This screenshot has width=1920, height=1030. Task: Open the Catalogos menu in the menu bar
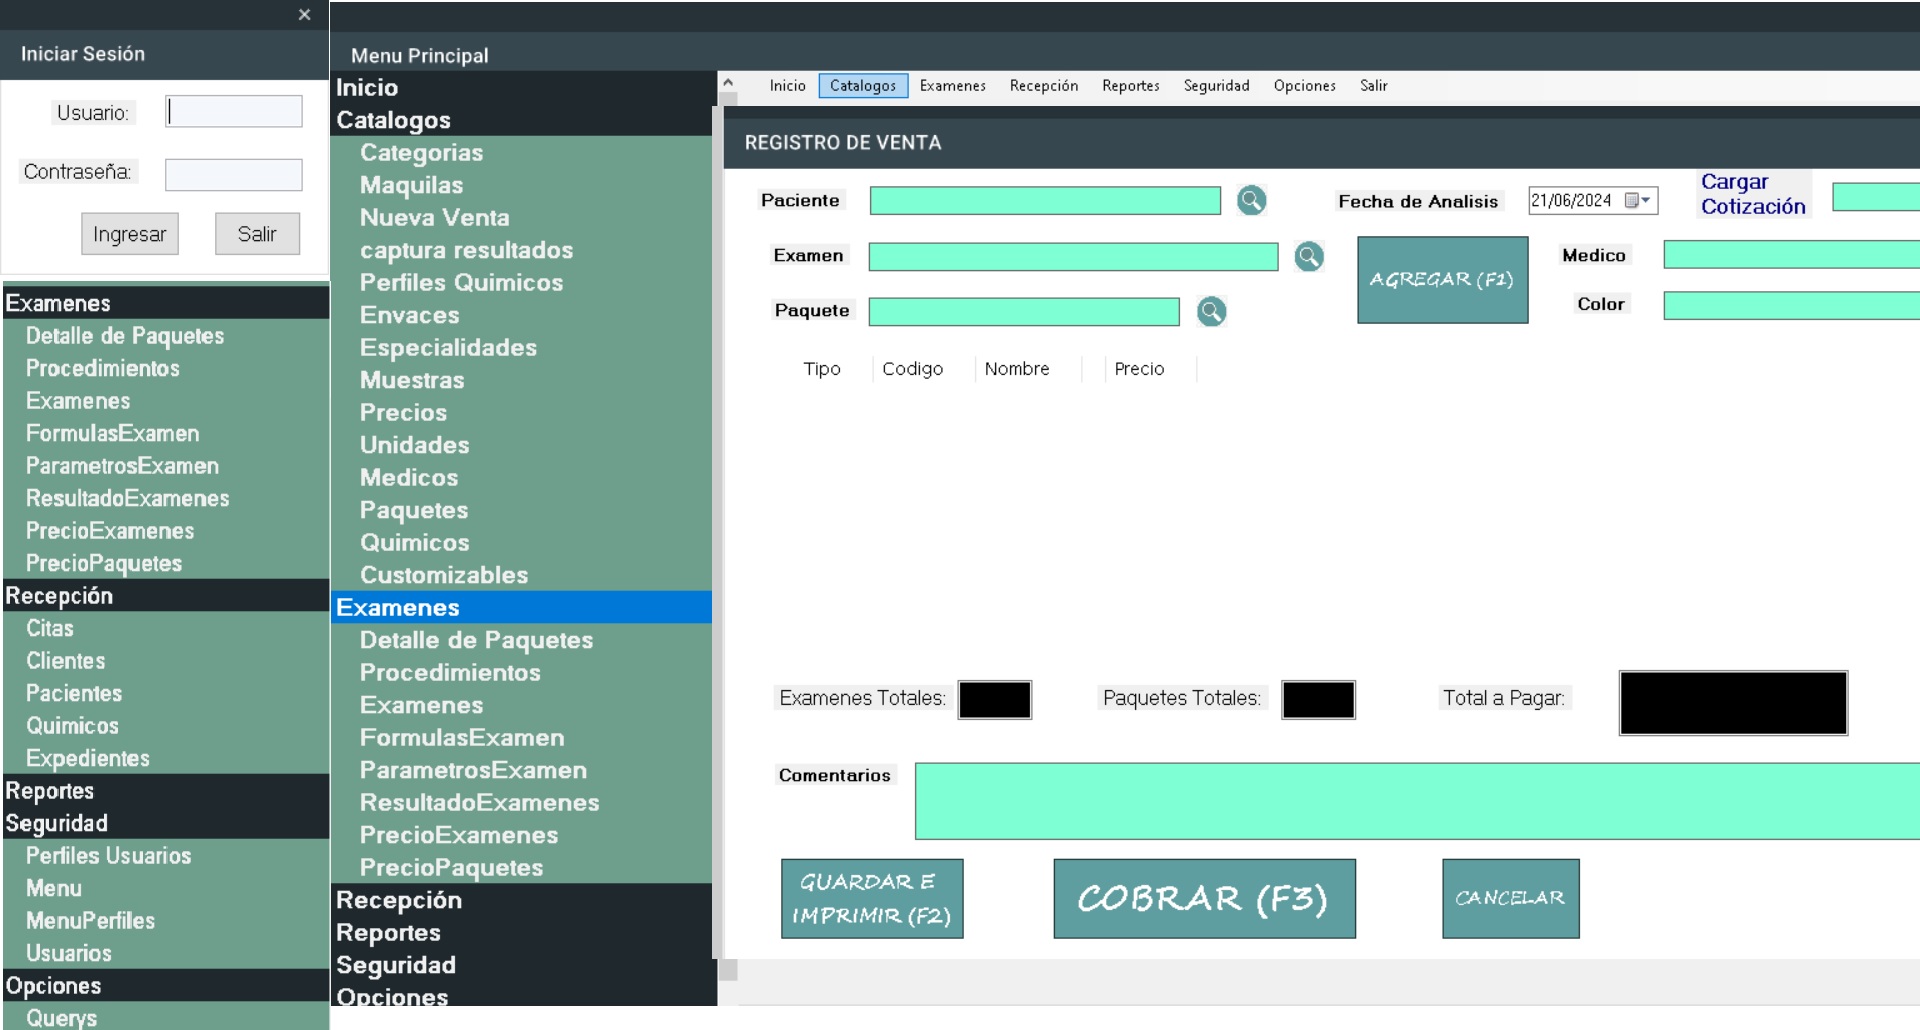pyautogui.click(x=862, y=86)
